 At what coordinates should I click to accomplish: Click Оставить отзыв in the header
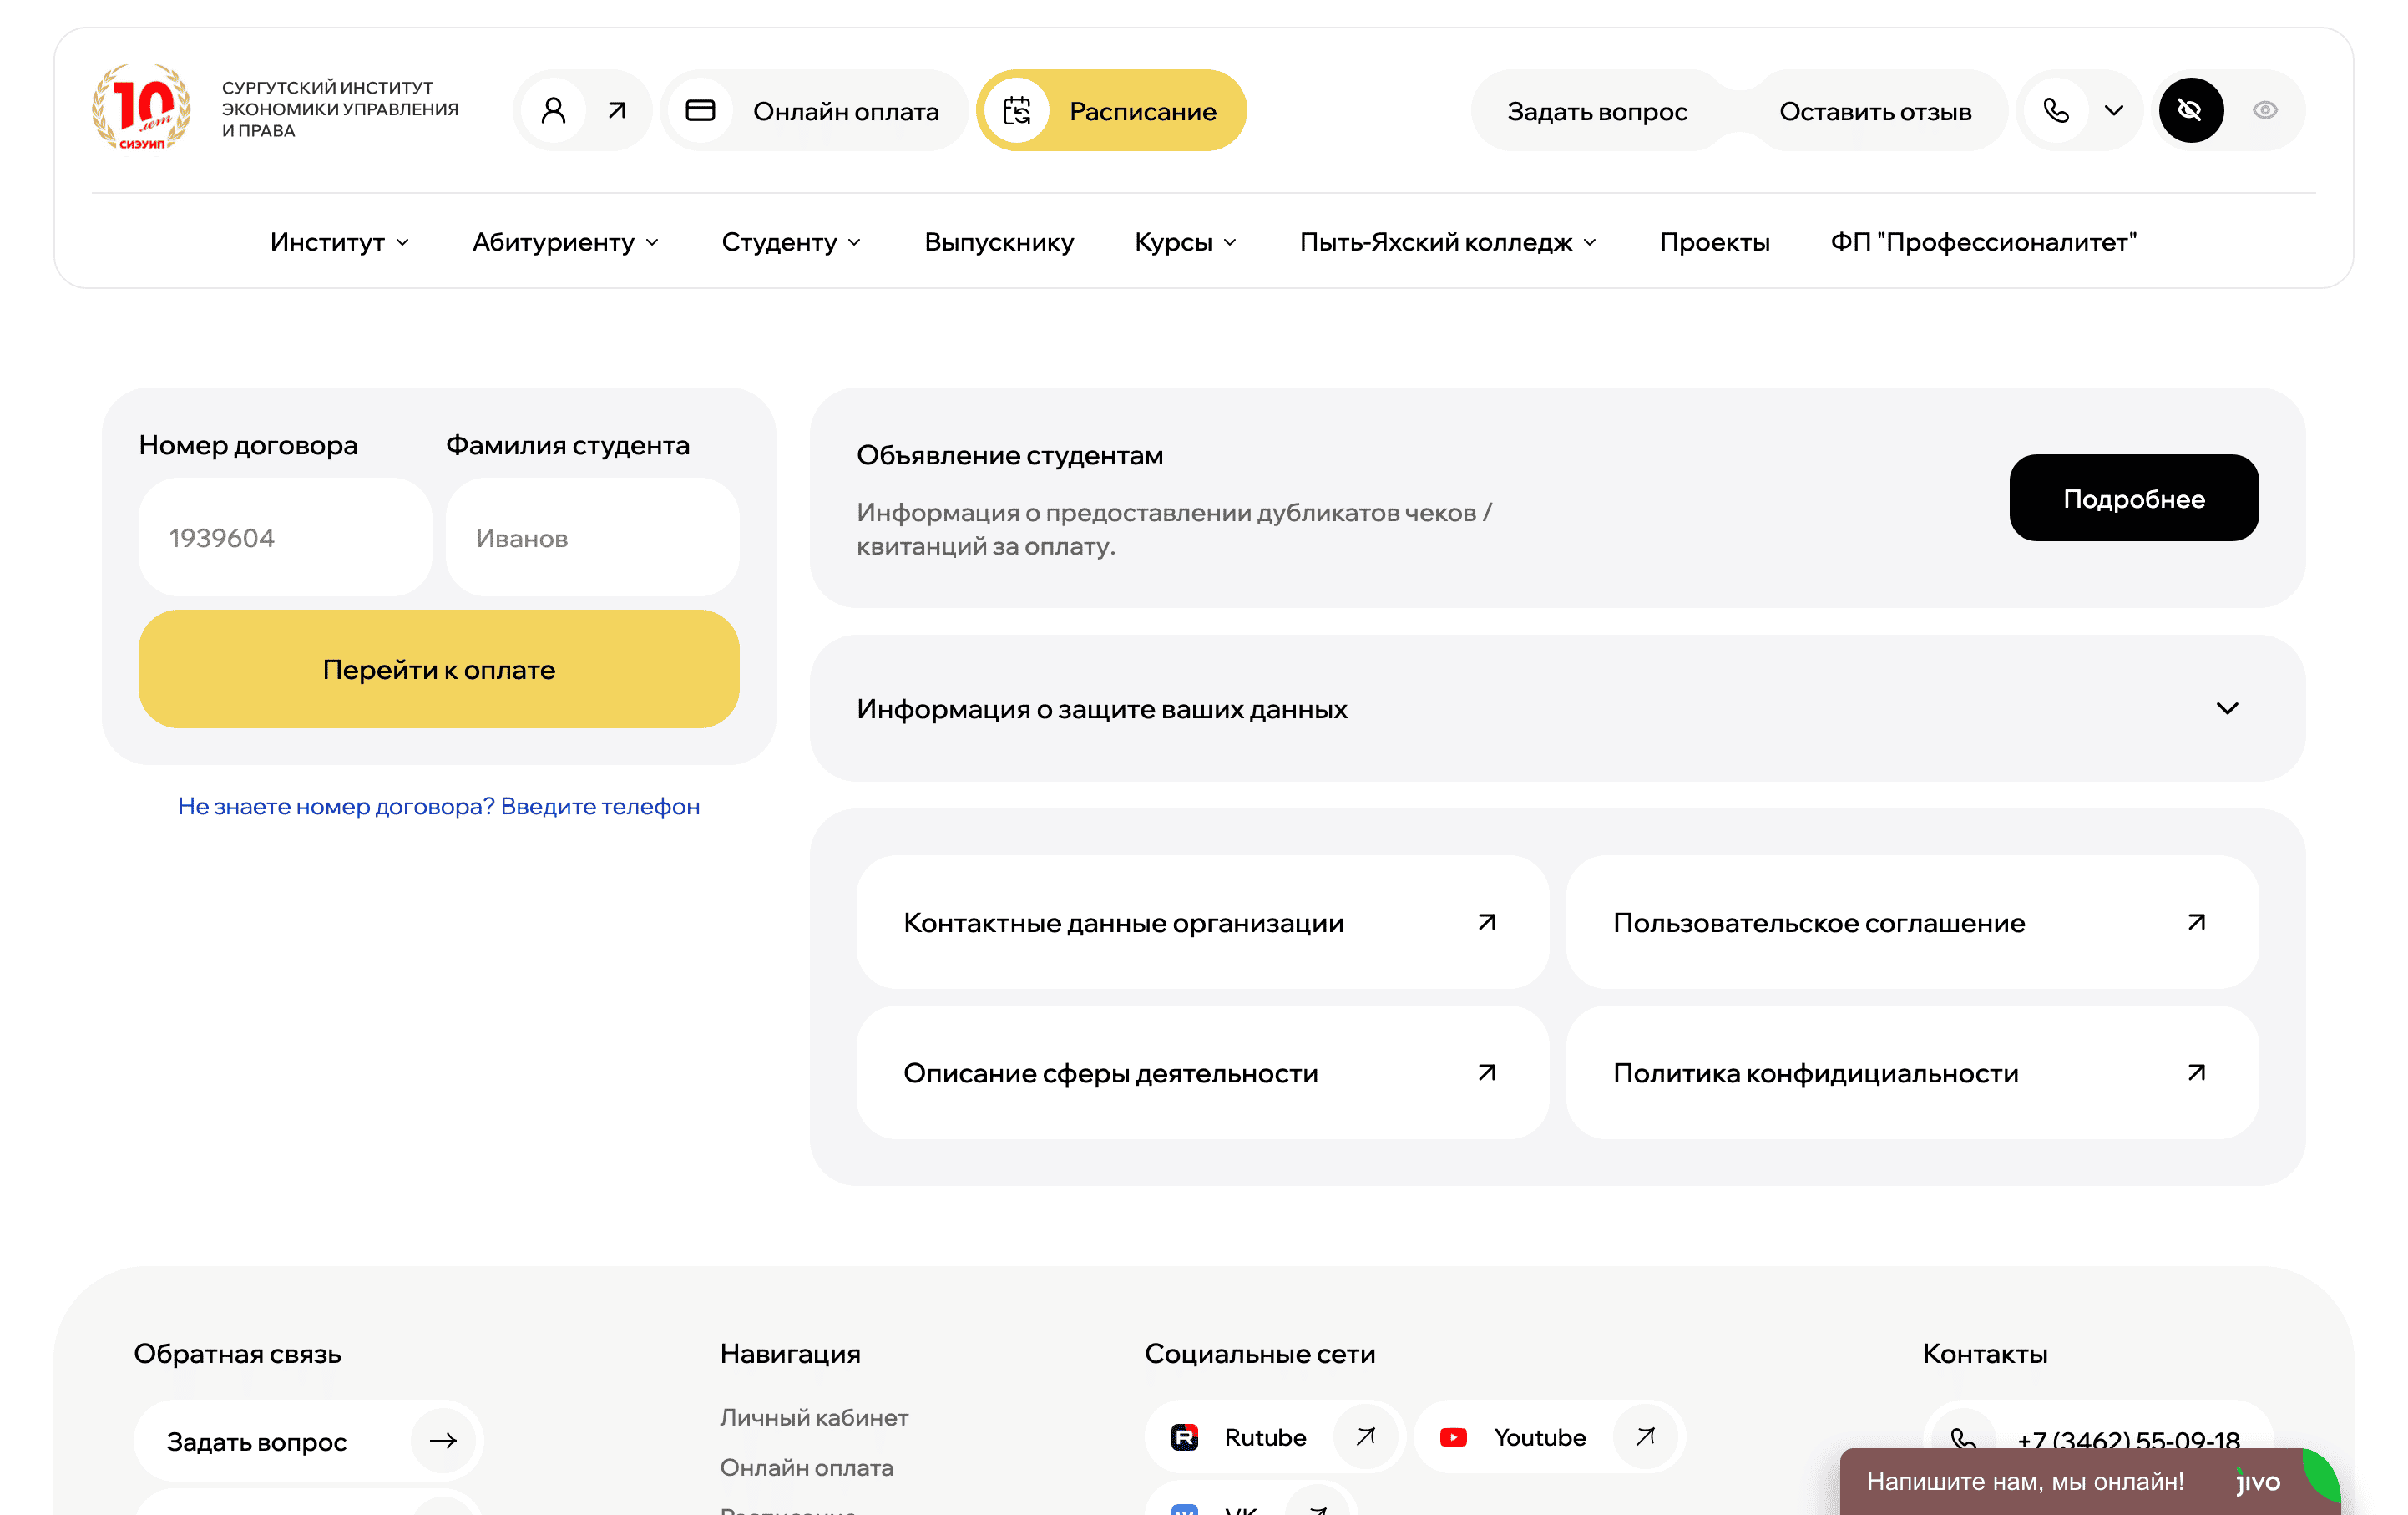[1875, 110]
